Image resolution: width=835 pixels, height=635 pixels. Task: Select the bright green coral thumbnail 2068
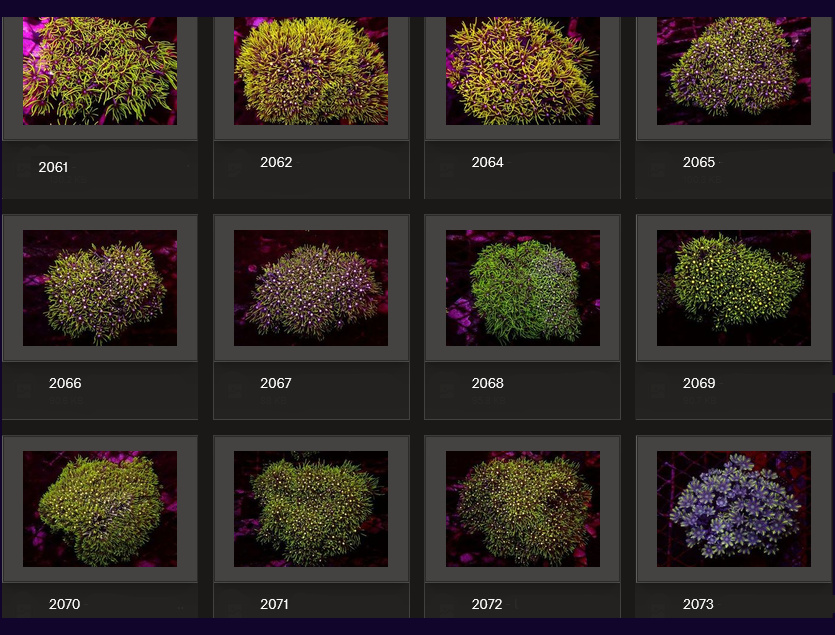(x=523, y=288)
